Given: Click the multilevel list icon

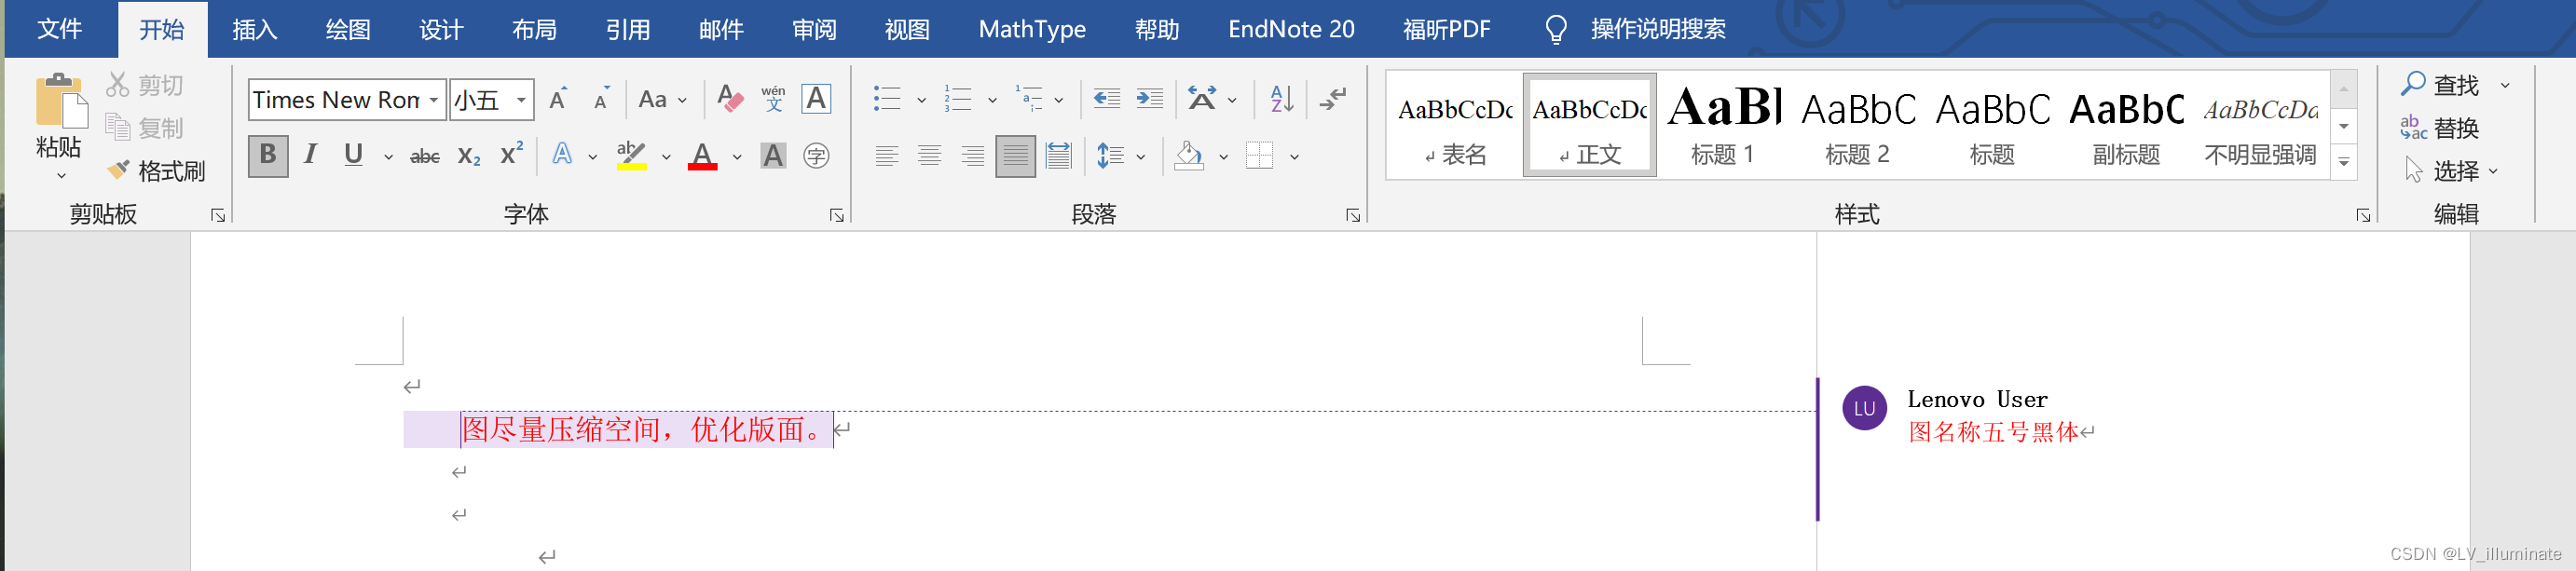Looking at the screenshot, I should (1029, 99).
